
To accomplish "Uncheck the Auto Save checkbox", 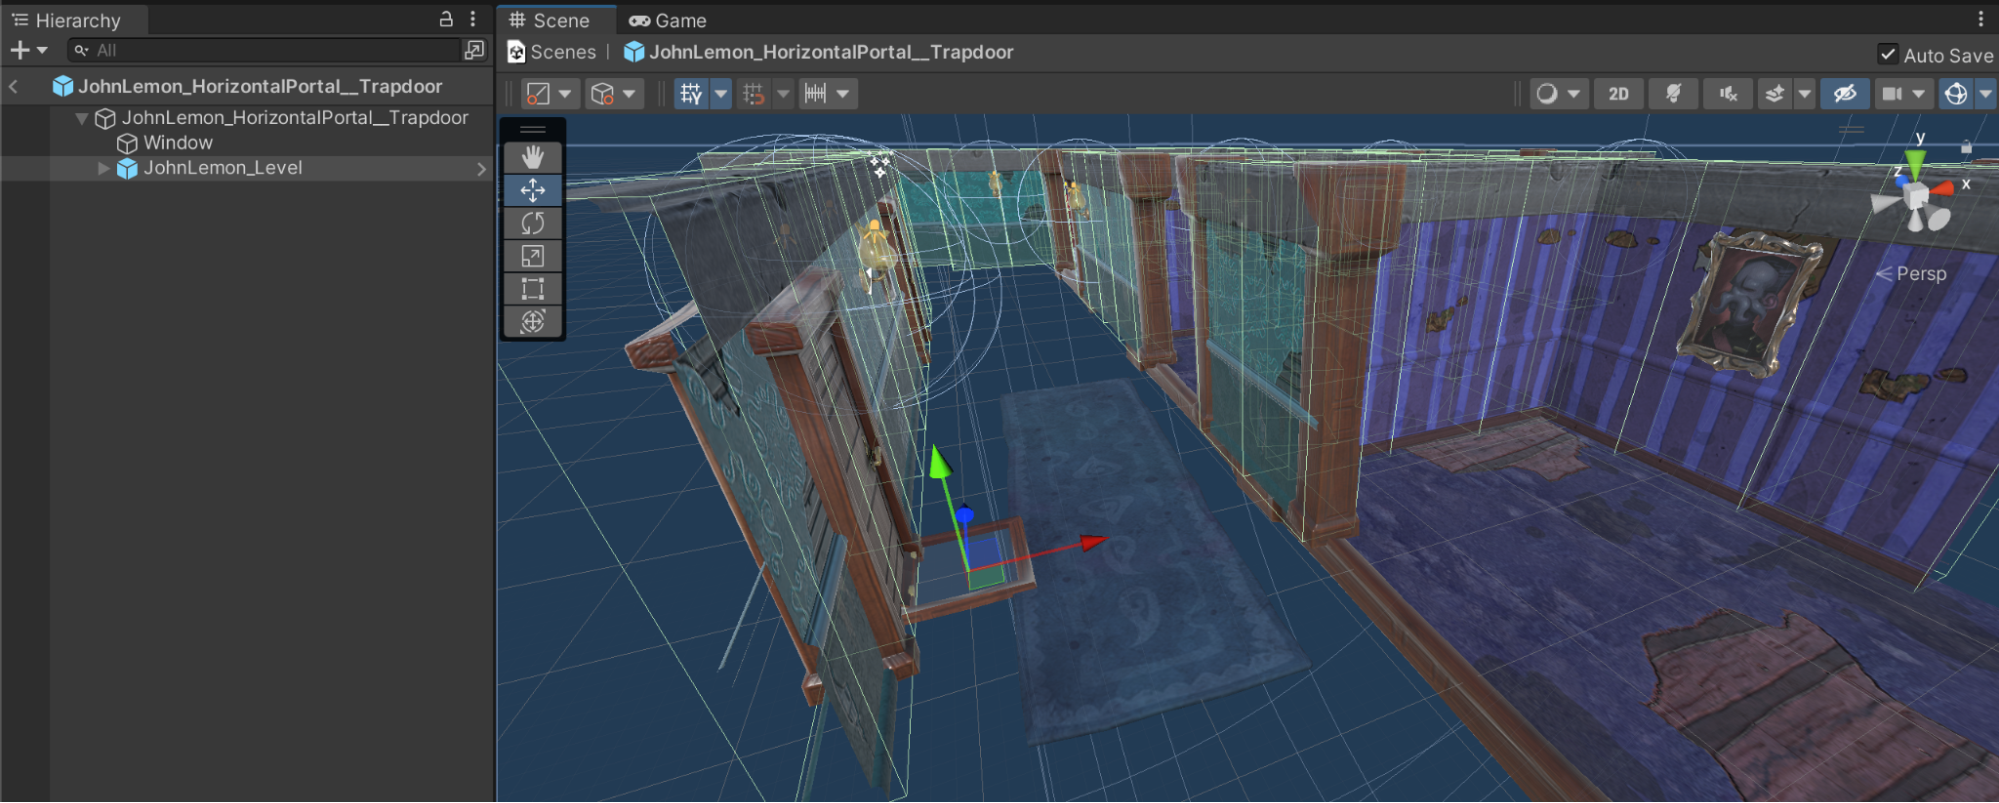I will coord(1887,55).
